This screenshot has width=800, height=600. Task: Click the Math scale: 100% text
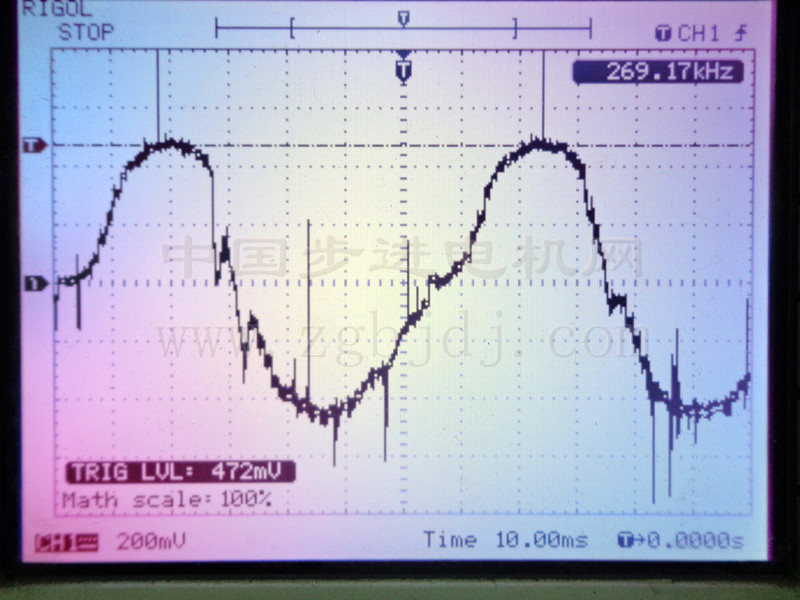coord(167,498)
